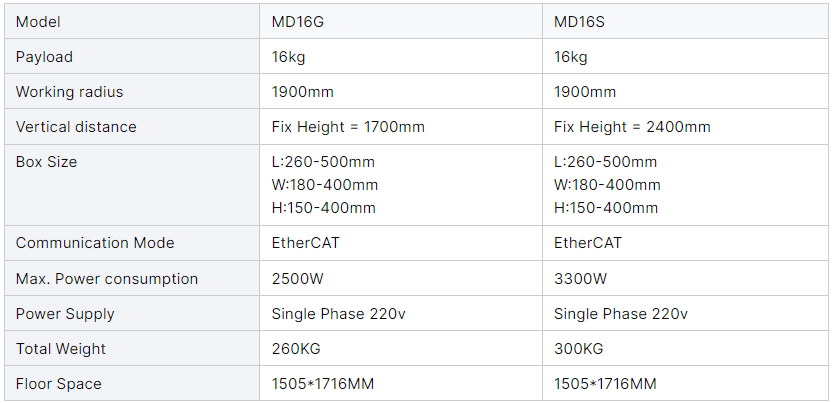Select EtherCAT under MD16G column
The width and height of the screenshot is (833, 403).
pos(305,243)
